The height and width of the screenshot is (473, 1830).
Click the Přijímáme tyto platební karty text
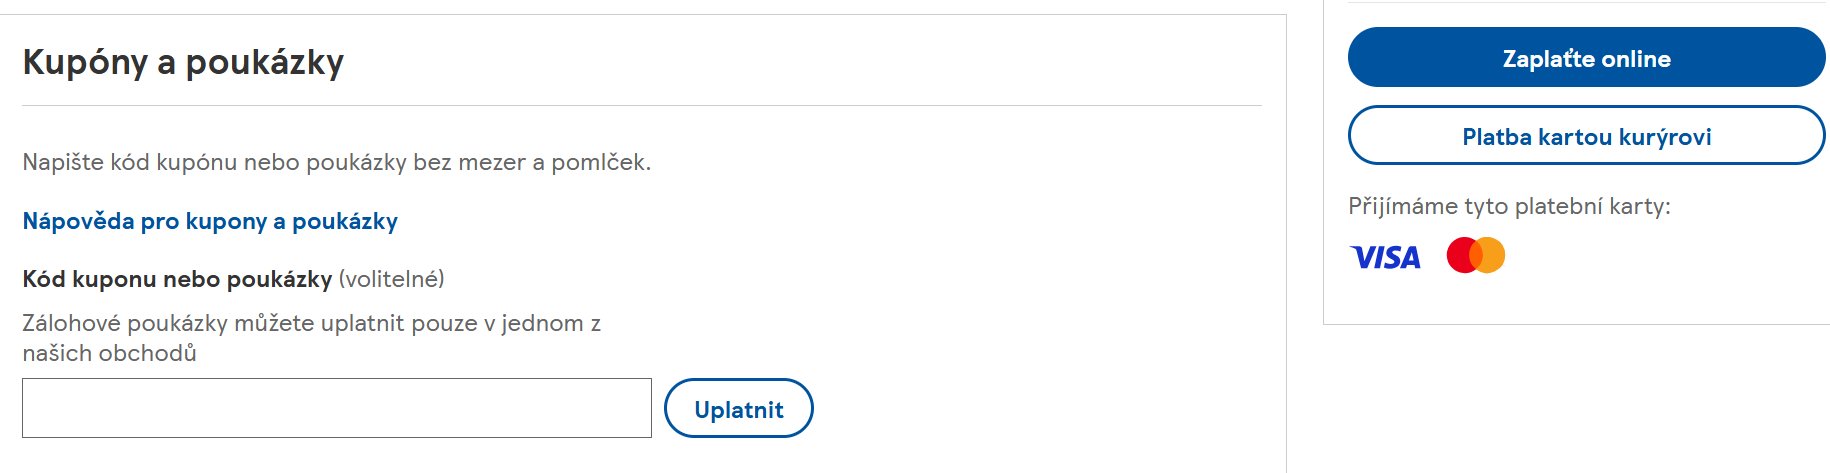pyautogui.click(x=1509, y=206)
